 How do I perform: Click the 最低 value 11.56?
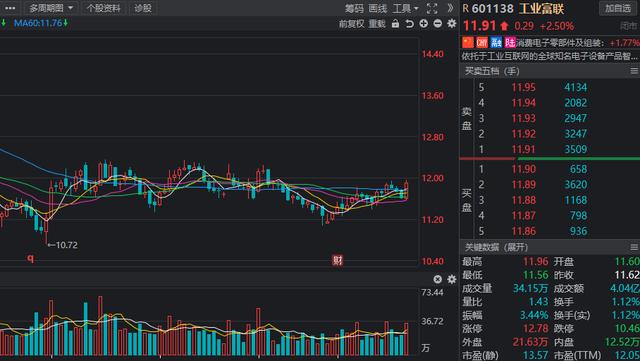(x=536, y=275)
